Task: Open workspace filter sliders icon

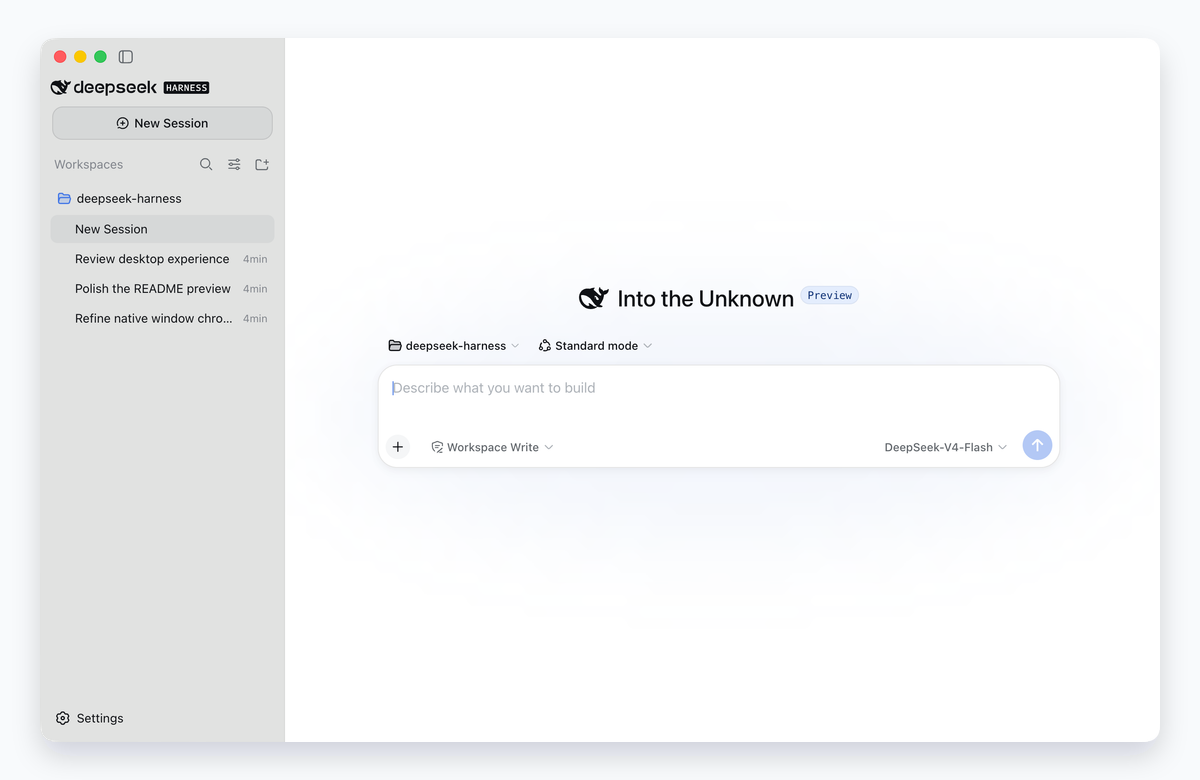Action: click(x=234, y=164)
